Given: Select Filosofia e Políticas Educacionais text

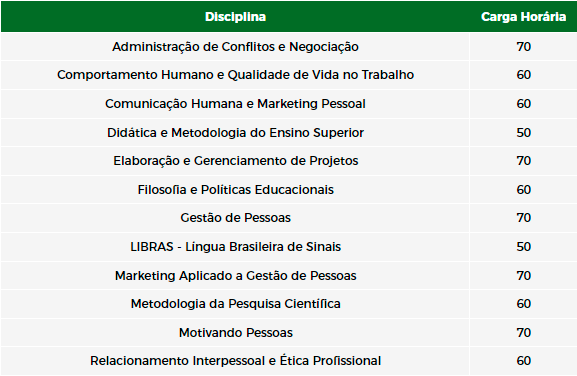Looking at the screenshot, I should pos(236,190).
